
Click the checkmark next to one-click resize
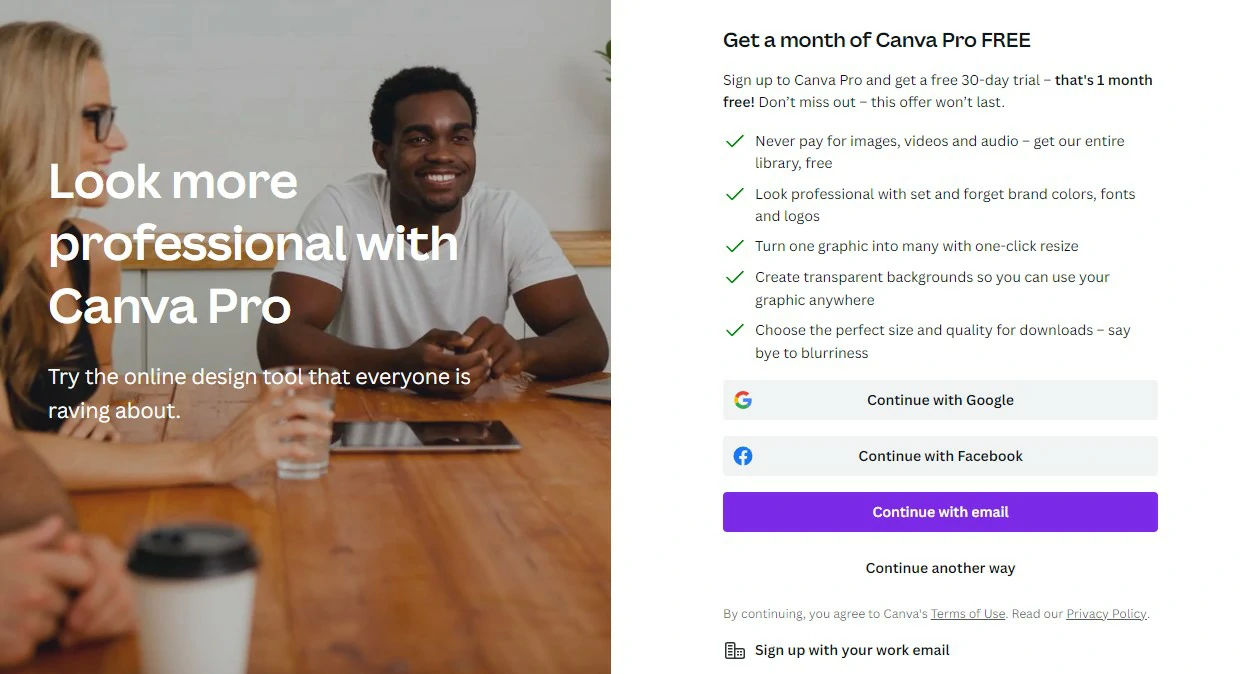pyautogui.click(x=734, y=246)
